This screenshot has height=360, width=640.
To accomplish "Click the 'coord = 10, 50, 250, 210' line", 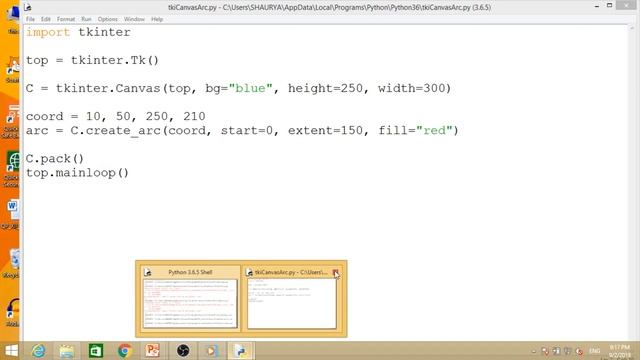I will click(116, 116).
